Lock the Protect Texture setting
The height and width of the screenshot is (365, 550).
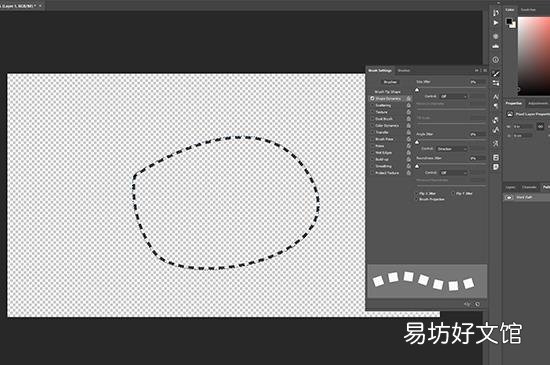click(409, 173)
